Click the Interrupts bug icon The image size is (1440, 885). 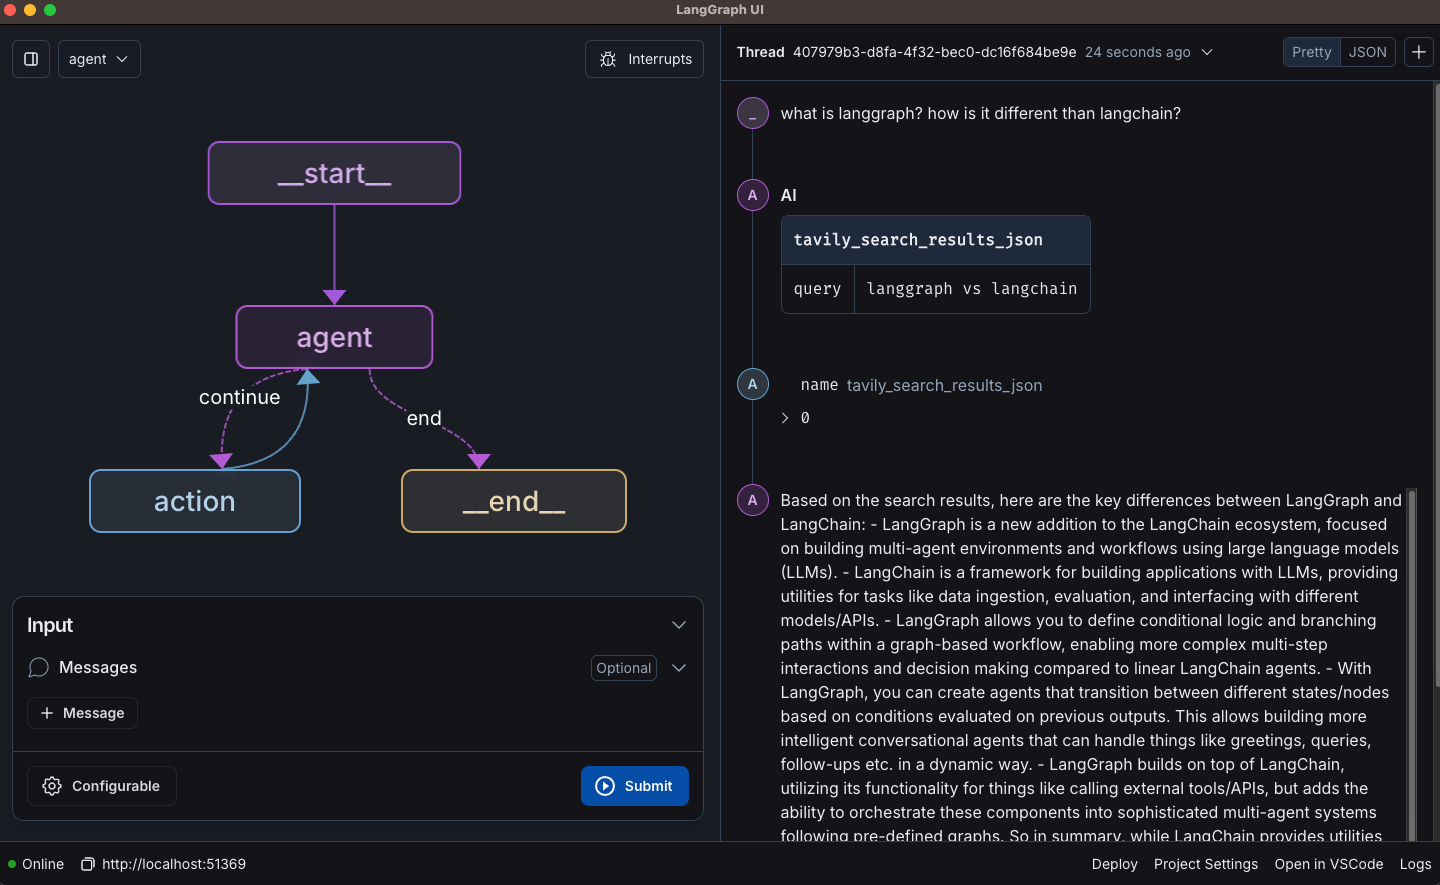tap(607, 59)
